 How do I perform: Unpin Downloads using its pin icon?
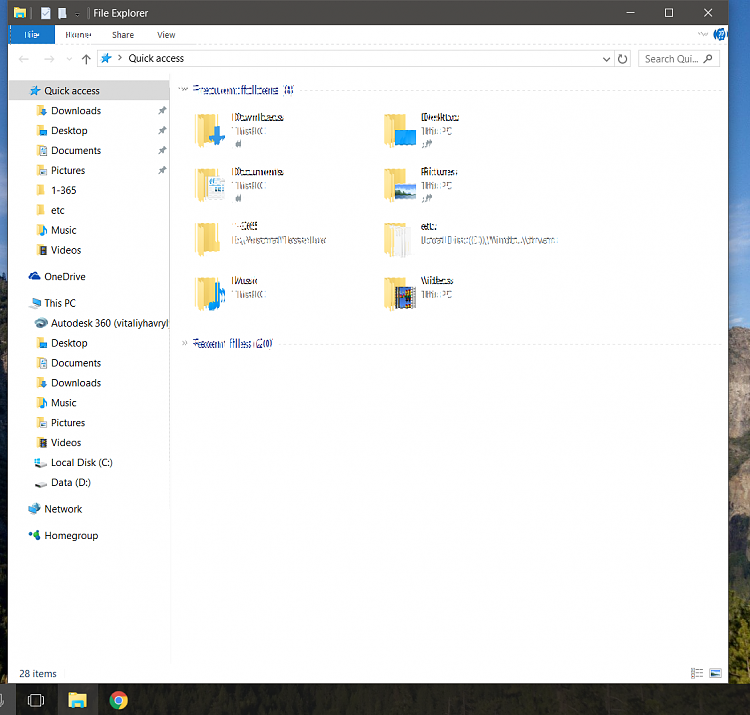(162, 110)
